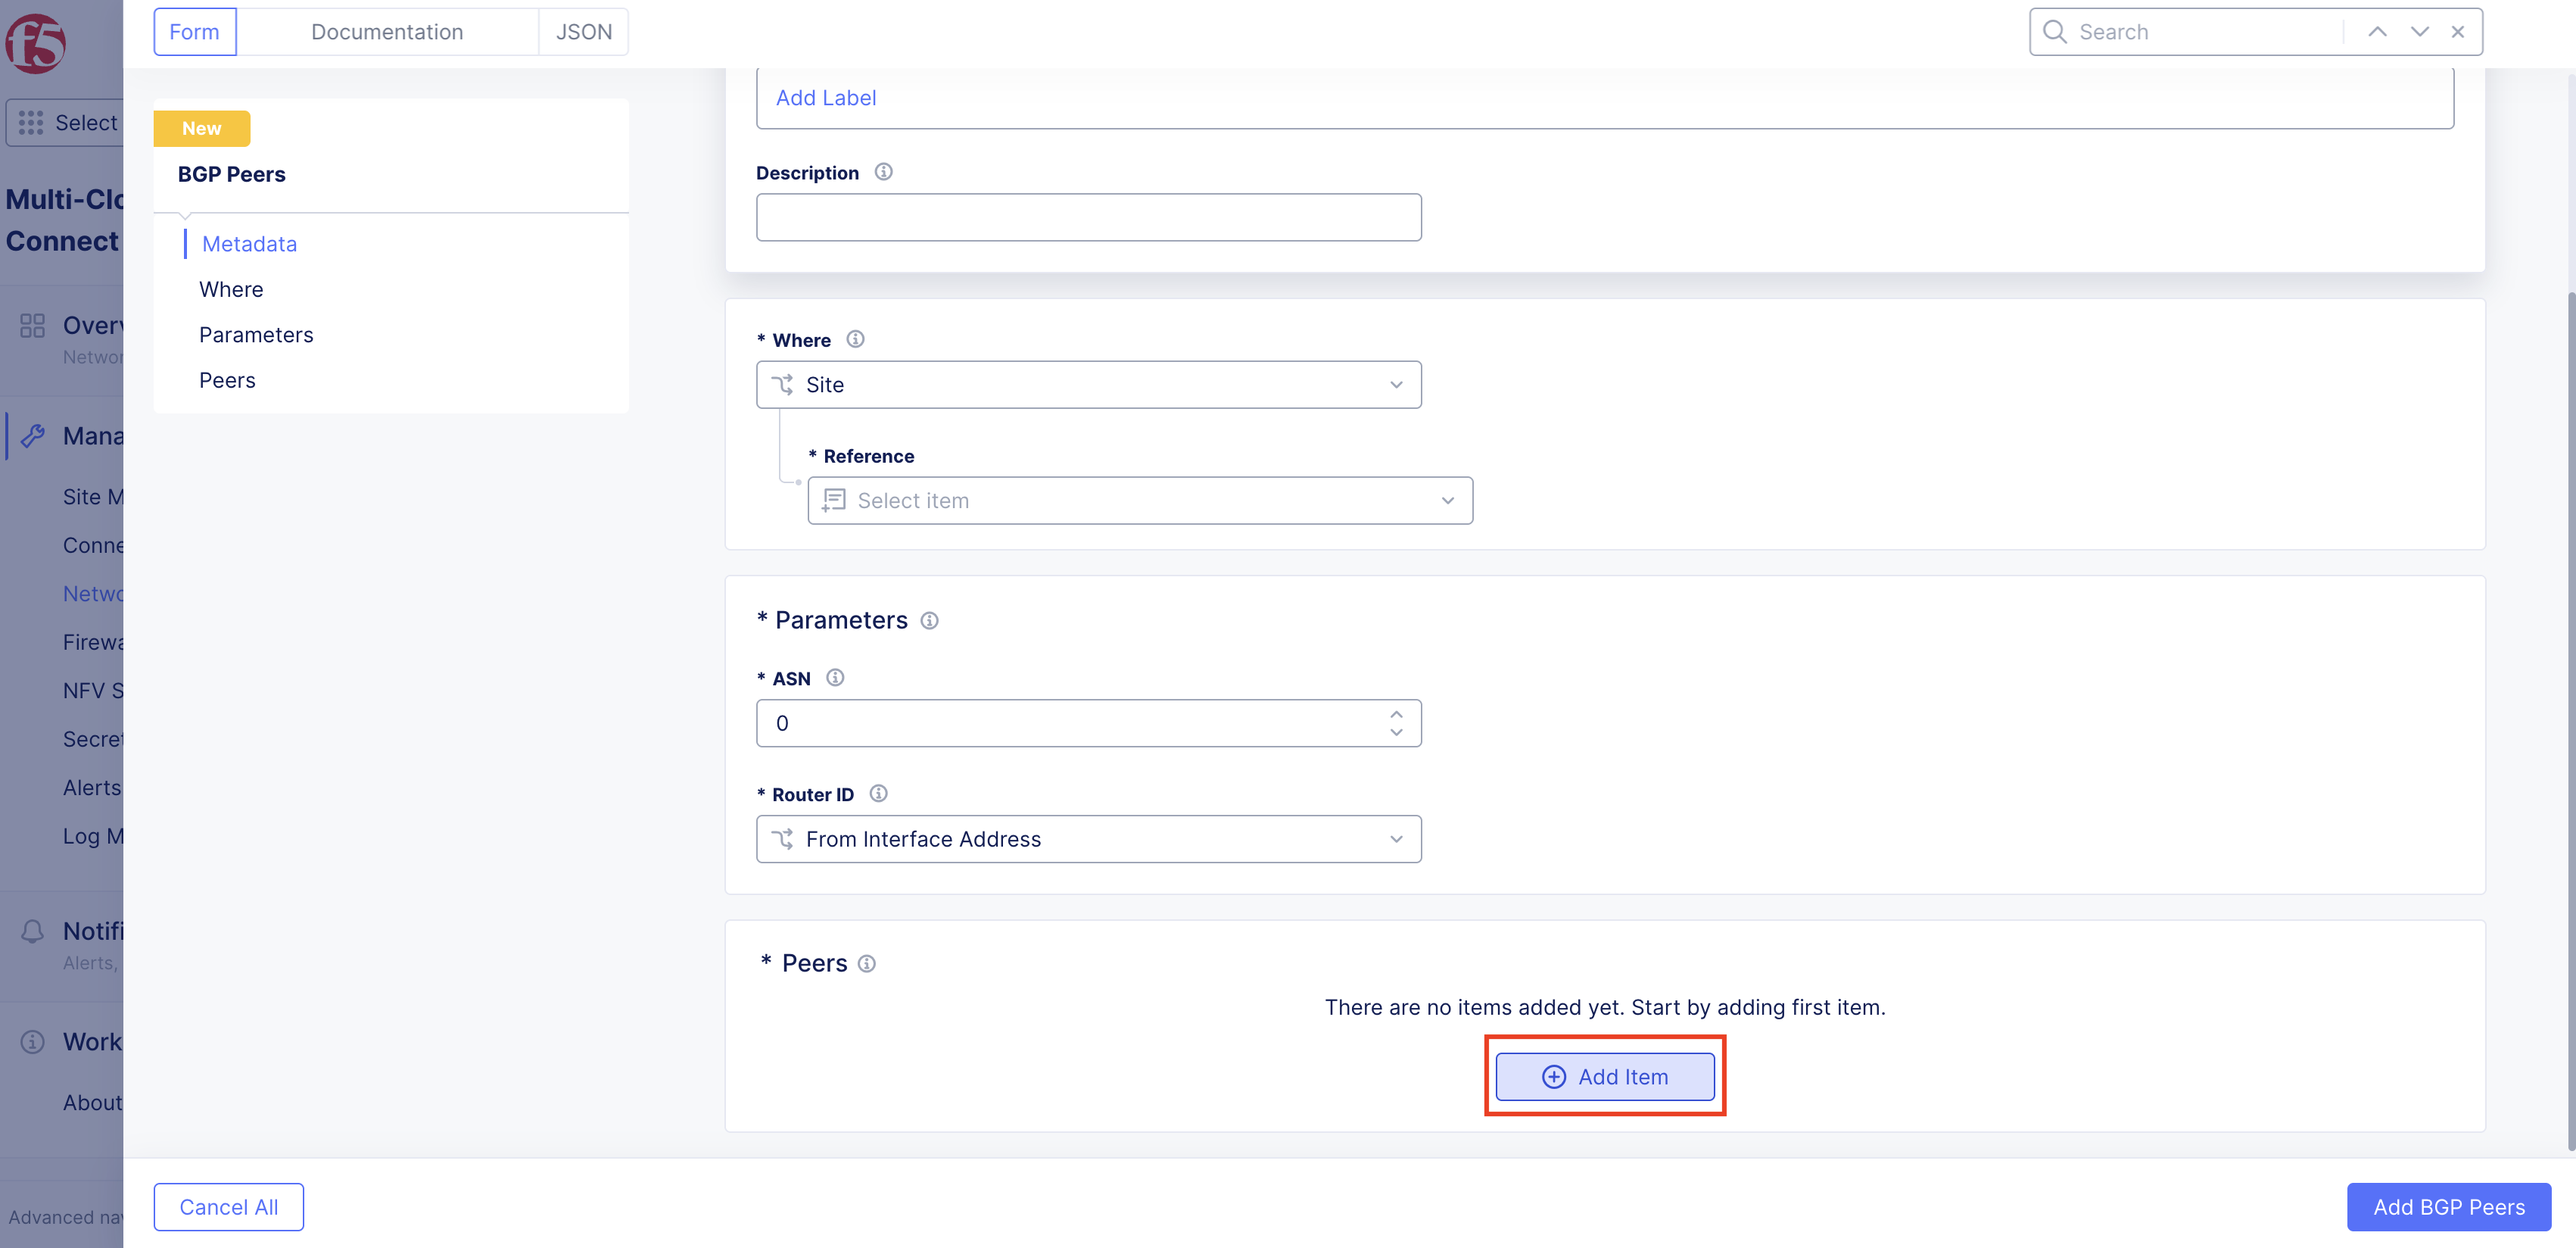Jump to previous search match with up chevron
Viewport: 2576px width, 1248px height.
[x=2377, y=31]
